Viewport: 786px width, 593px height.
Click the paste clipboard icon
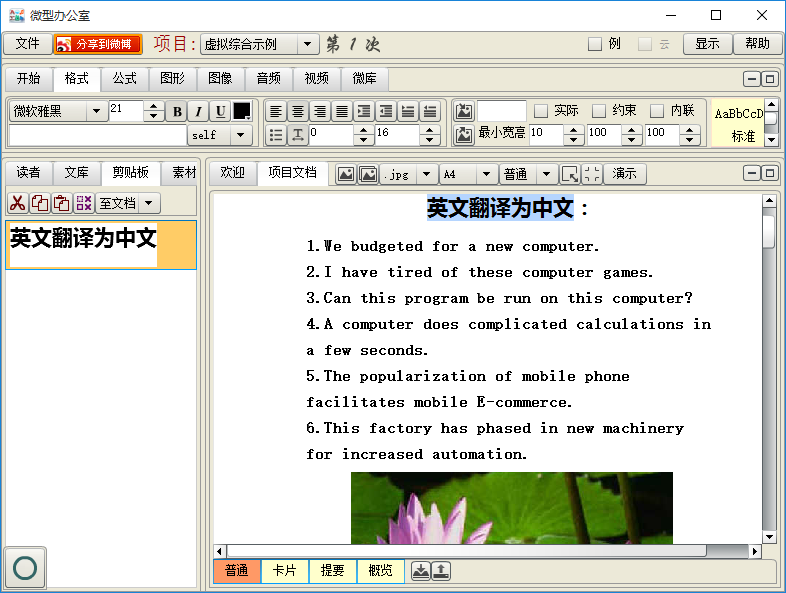click(x=61, y=203)
